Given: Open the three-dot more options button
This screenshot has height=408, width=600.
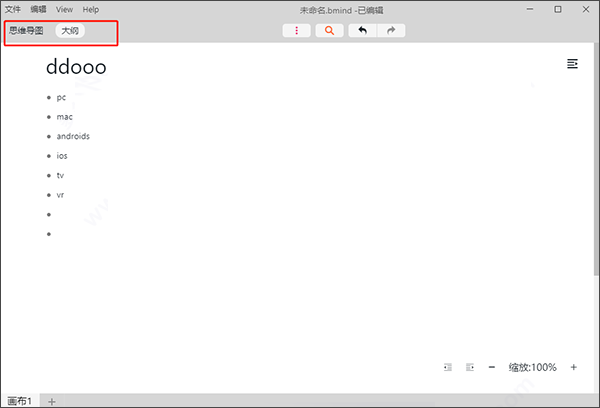Looking at the screenshot, I should click(x=297, y=31).
